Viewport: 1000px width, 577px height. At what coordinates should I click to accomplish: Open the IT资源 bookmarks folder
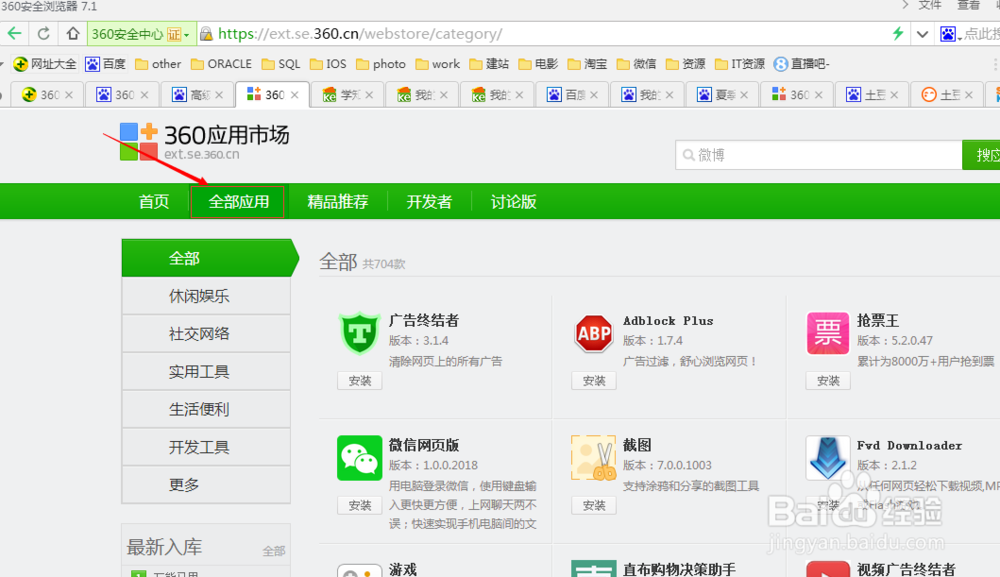tap(740, 64)
